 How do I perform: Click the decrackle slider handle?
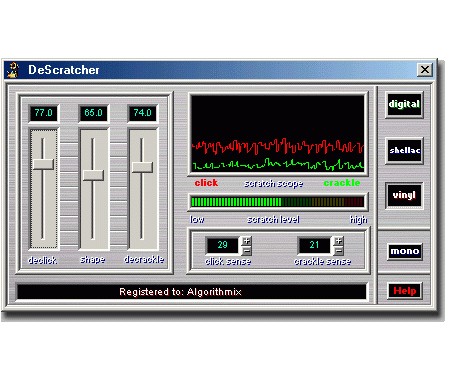point(142,167)
